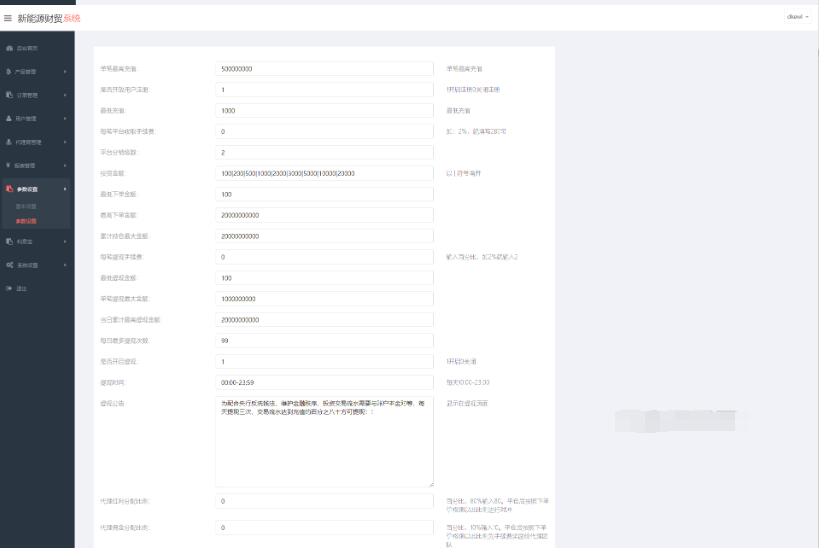
Task: Toggle the sidebar with the hamburger icon
Action: point(8,18)
